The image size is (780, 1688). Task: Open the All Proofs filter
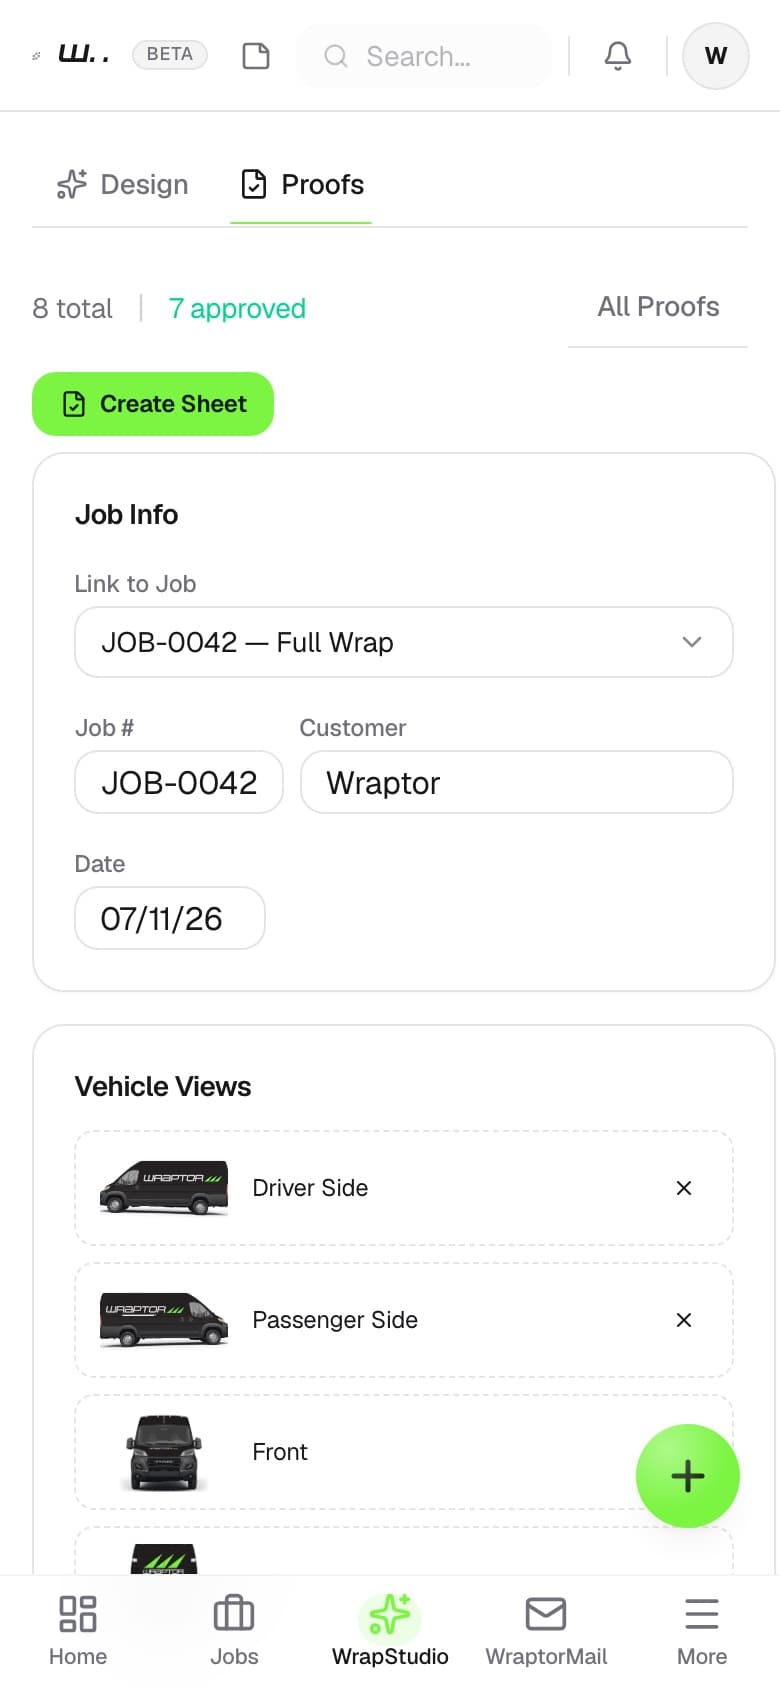[x=658, y=307]
